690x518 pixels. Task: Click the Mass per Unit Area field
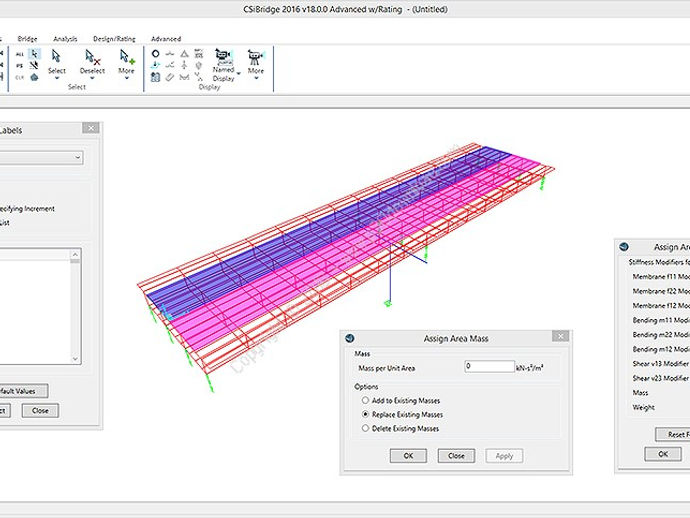pos(489,366)
